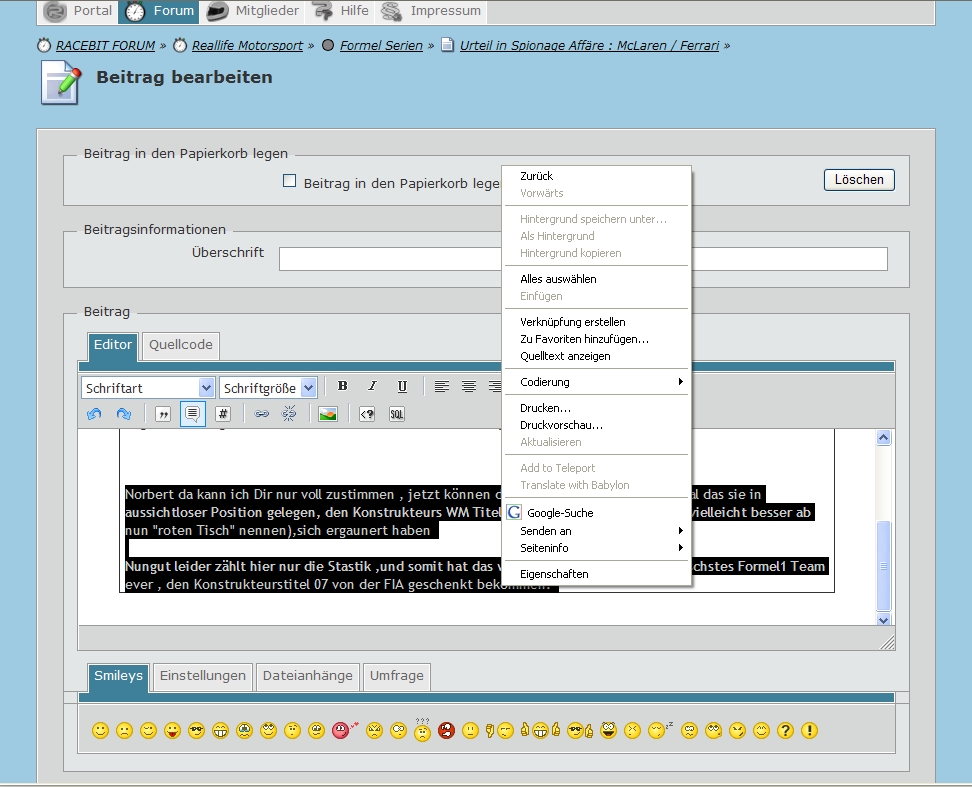Insert the question mark smiley
Image resolution: width=972 pixels, height=787 pixels.
785,731
